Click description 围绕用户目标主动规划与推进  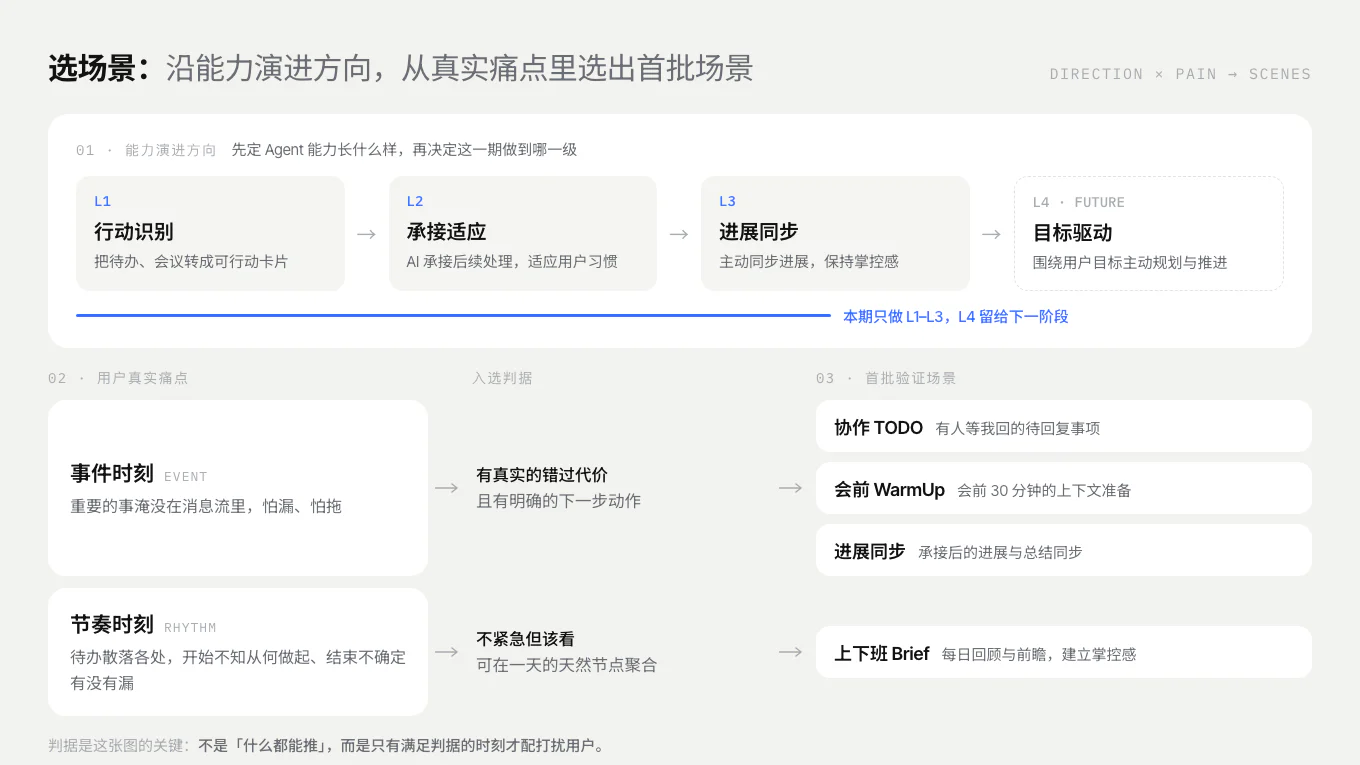[1130, 262]
